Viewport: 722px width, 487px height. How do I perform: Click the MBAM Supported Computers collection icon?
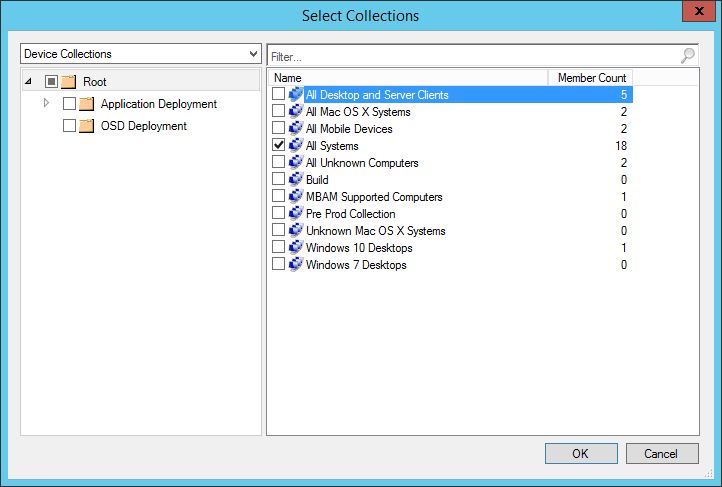296,197
